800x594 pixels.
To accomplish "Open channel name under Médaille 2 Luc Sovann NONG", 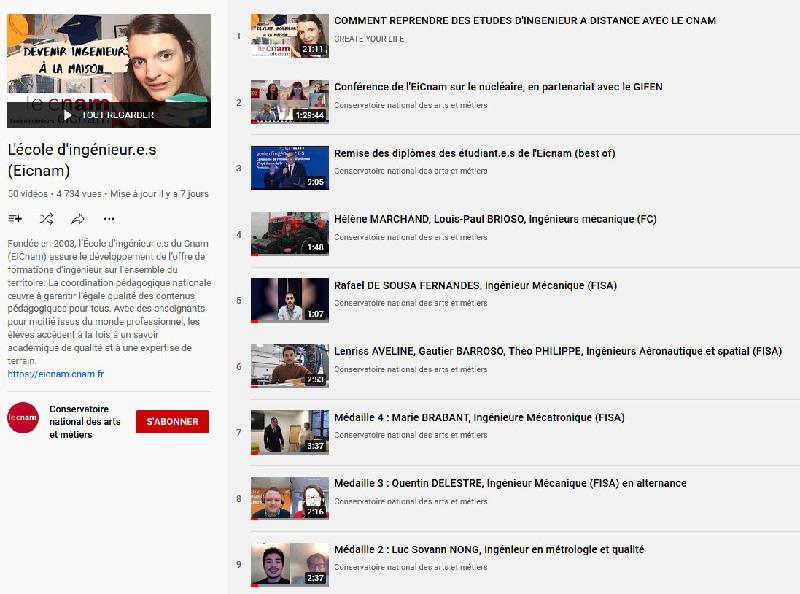I will click(x=411, y=567).
